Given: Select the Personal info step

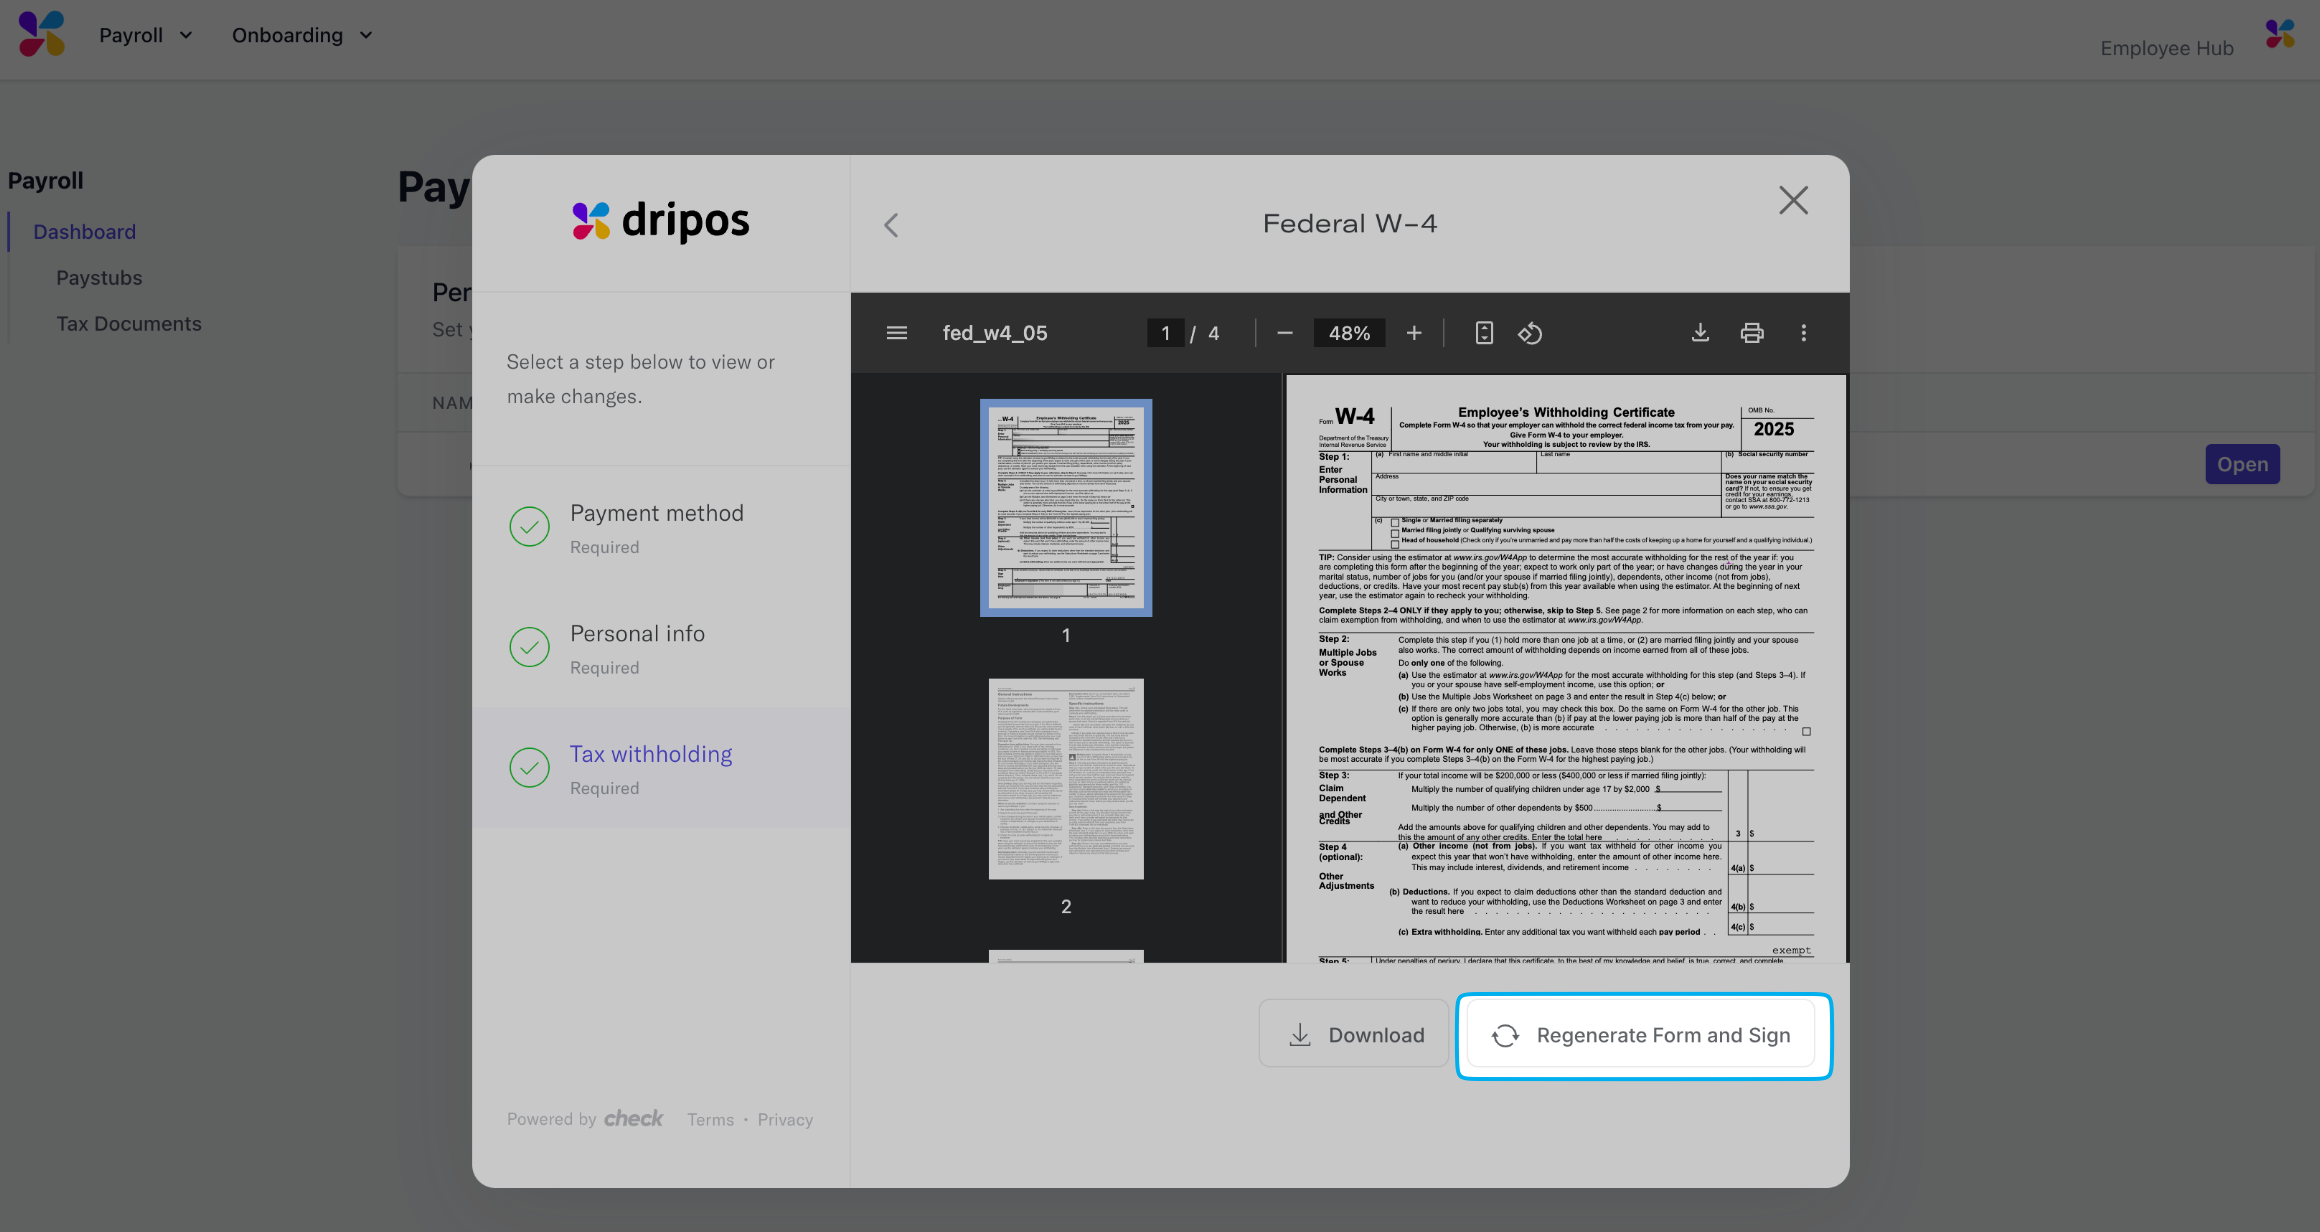Looking at the screenshot, I should click(x=637, y=647).
